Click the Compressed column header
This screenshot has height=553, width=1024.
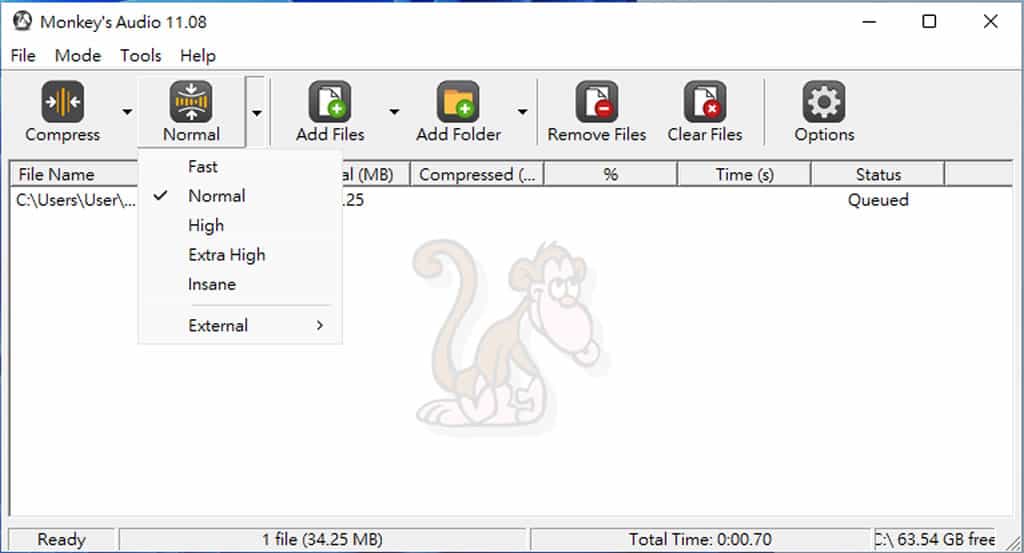pyautogui.click(x=477, y=174)
